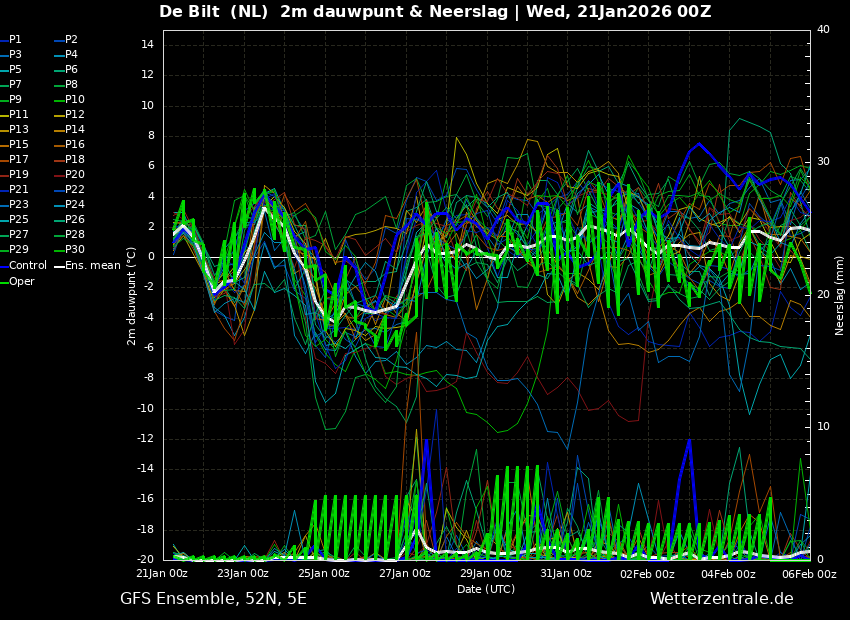This screenshot has height=620, width=850.
Task: Select the 27Jan 00z date tick
Action: (405, 573)
